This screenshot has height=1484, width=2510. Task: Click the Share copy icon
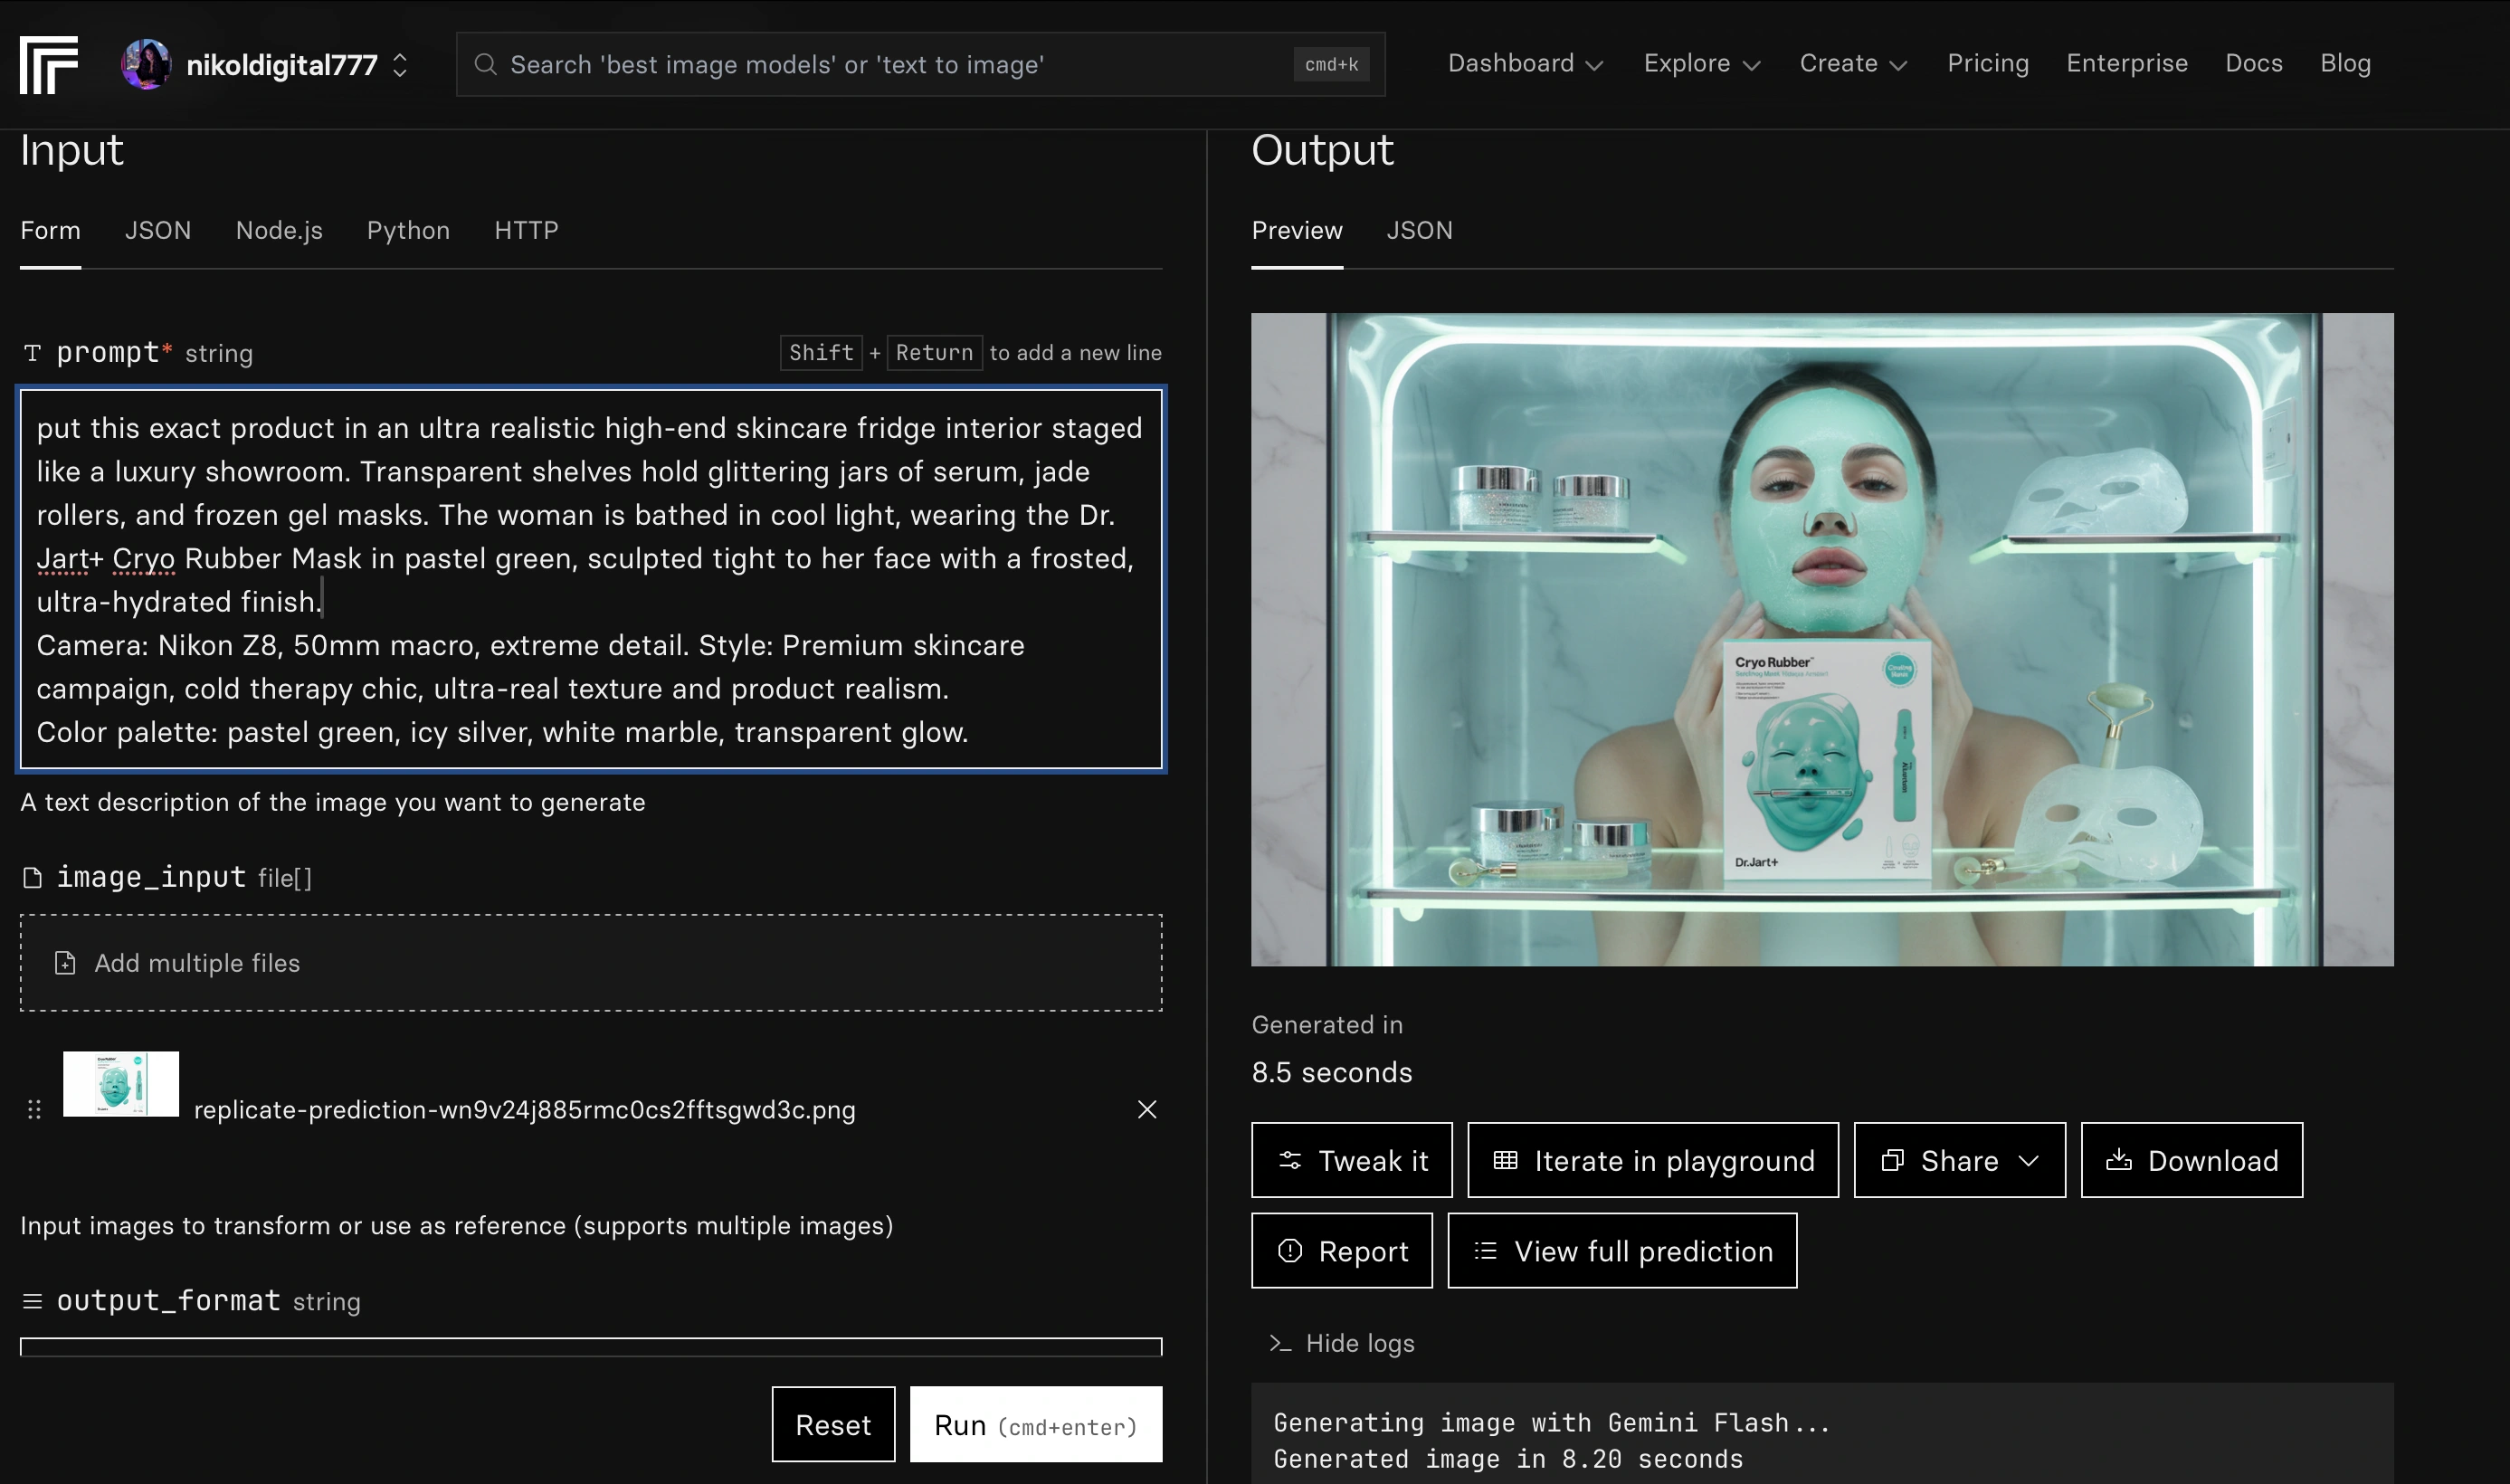pos(1892,1161)
